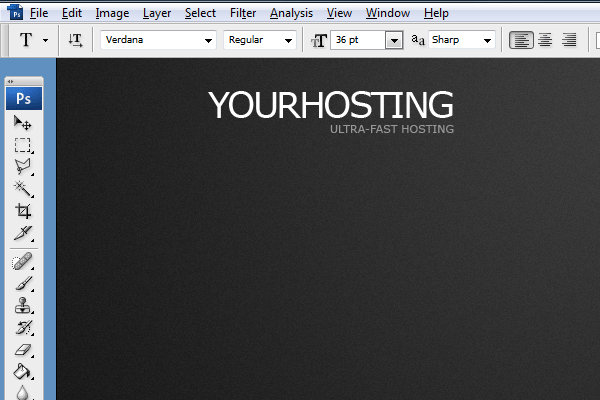The width and height of the screenshot is (600, 400).
Task: Select the Rectangular Marquee tool
Action: pos(23,145)
